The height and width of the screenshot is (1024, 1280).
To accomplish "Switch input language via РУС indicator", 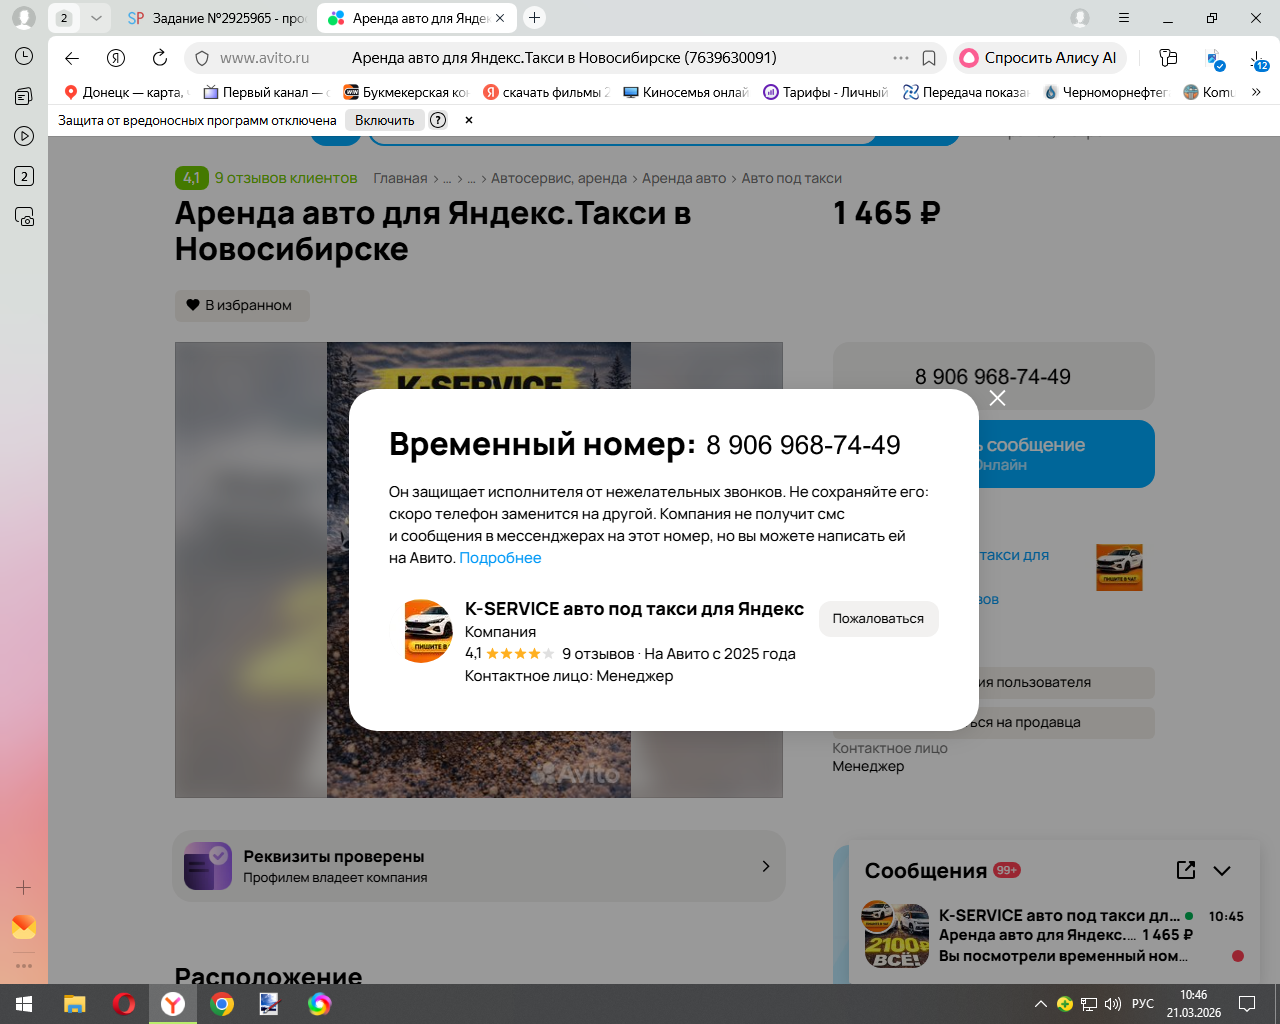I will click(1143, 1004).
